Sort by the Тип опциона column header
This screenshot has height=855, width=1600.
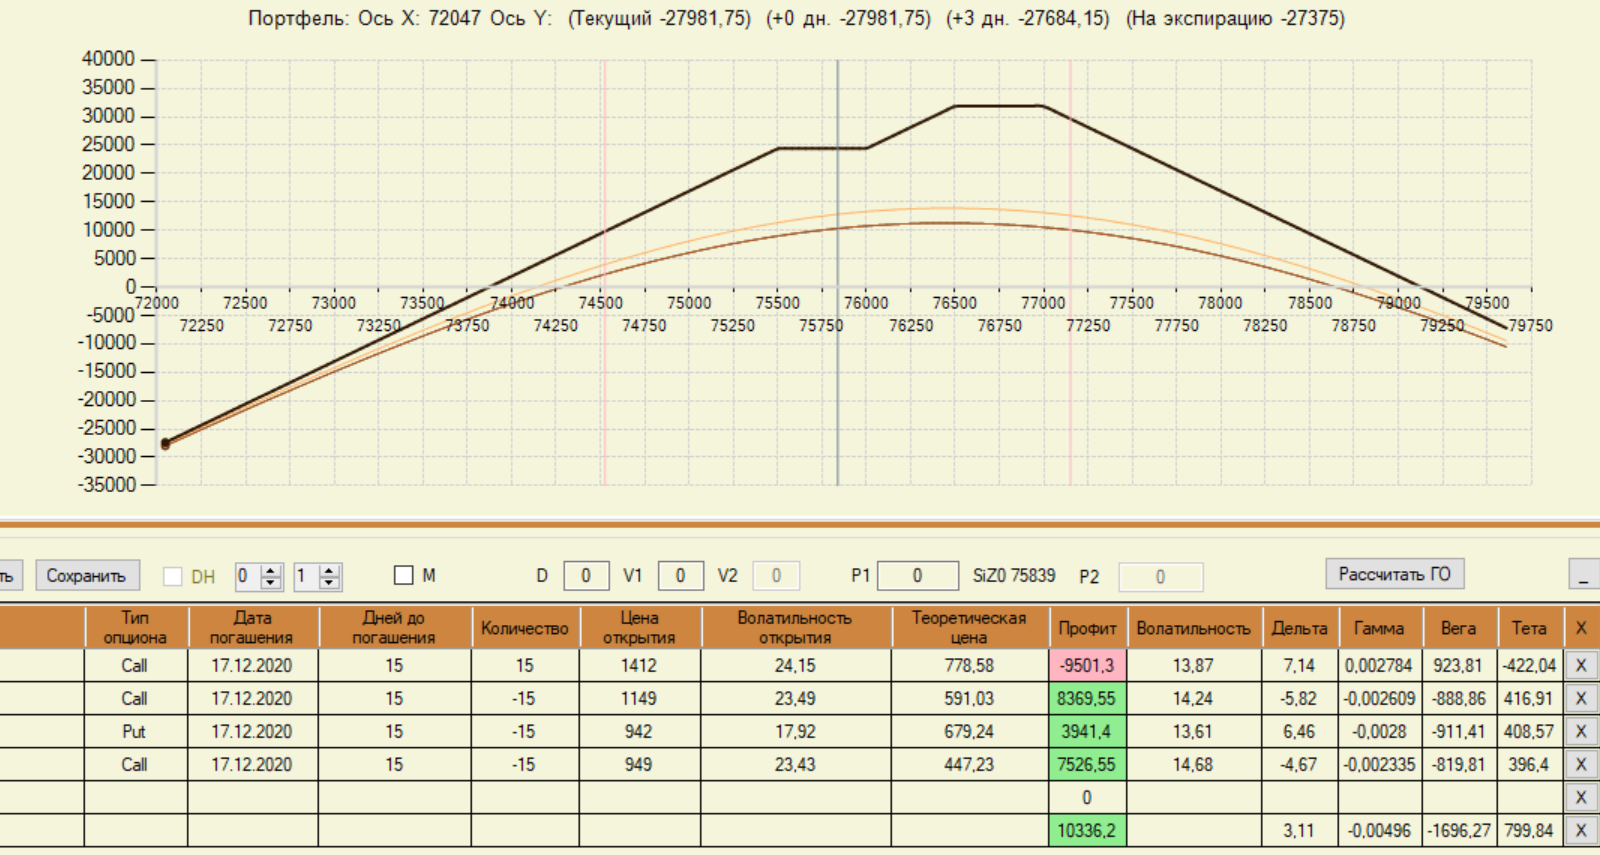pos(135,628)
